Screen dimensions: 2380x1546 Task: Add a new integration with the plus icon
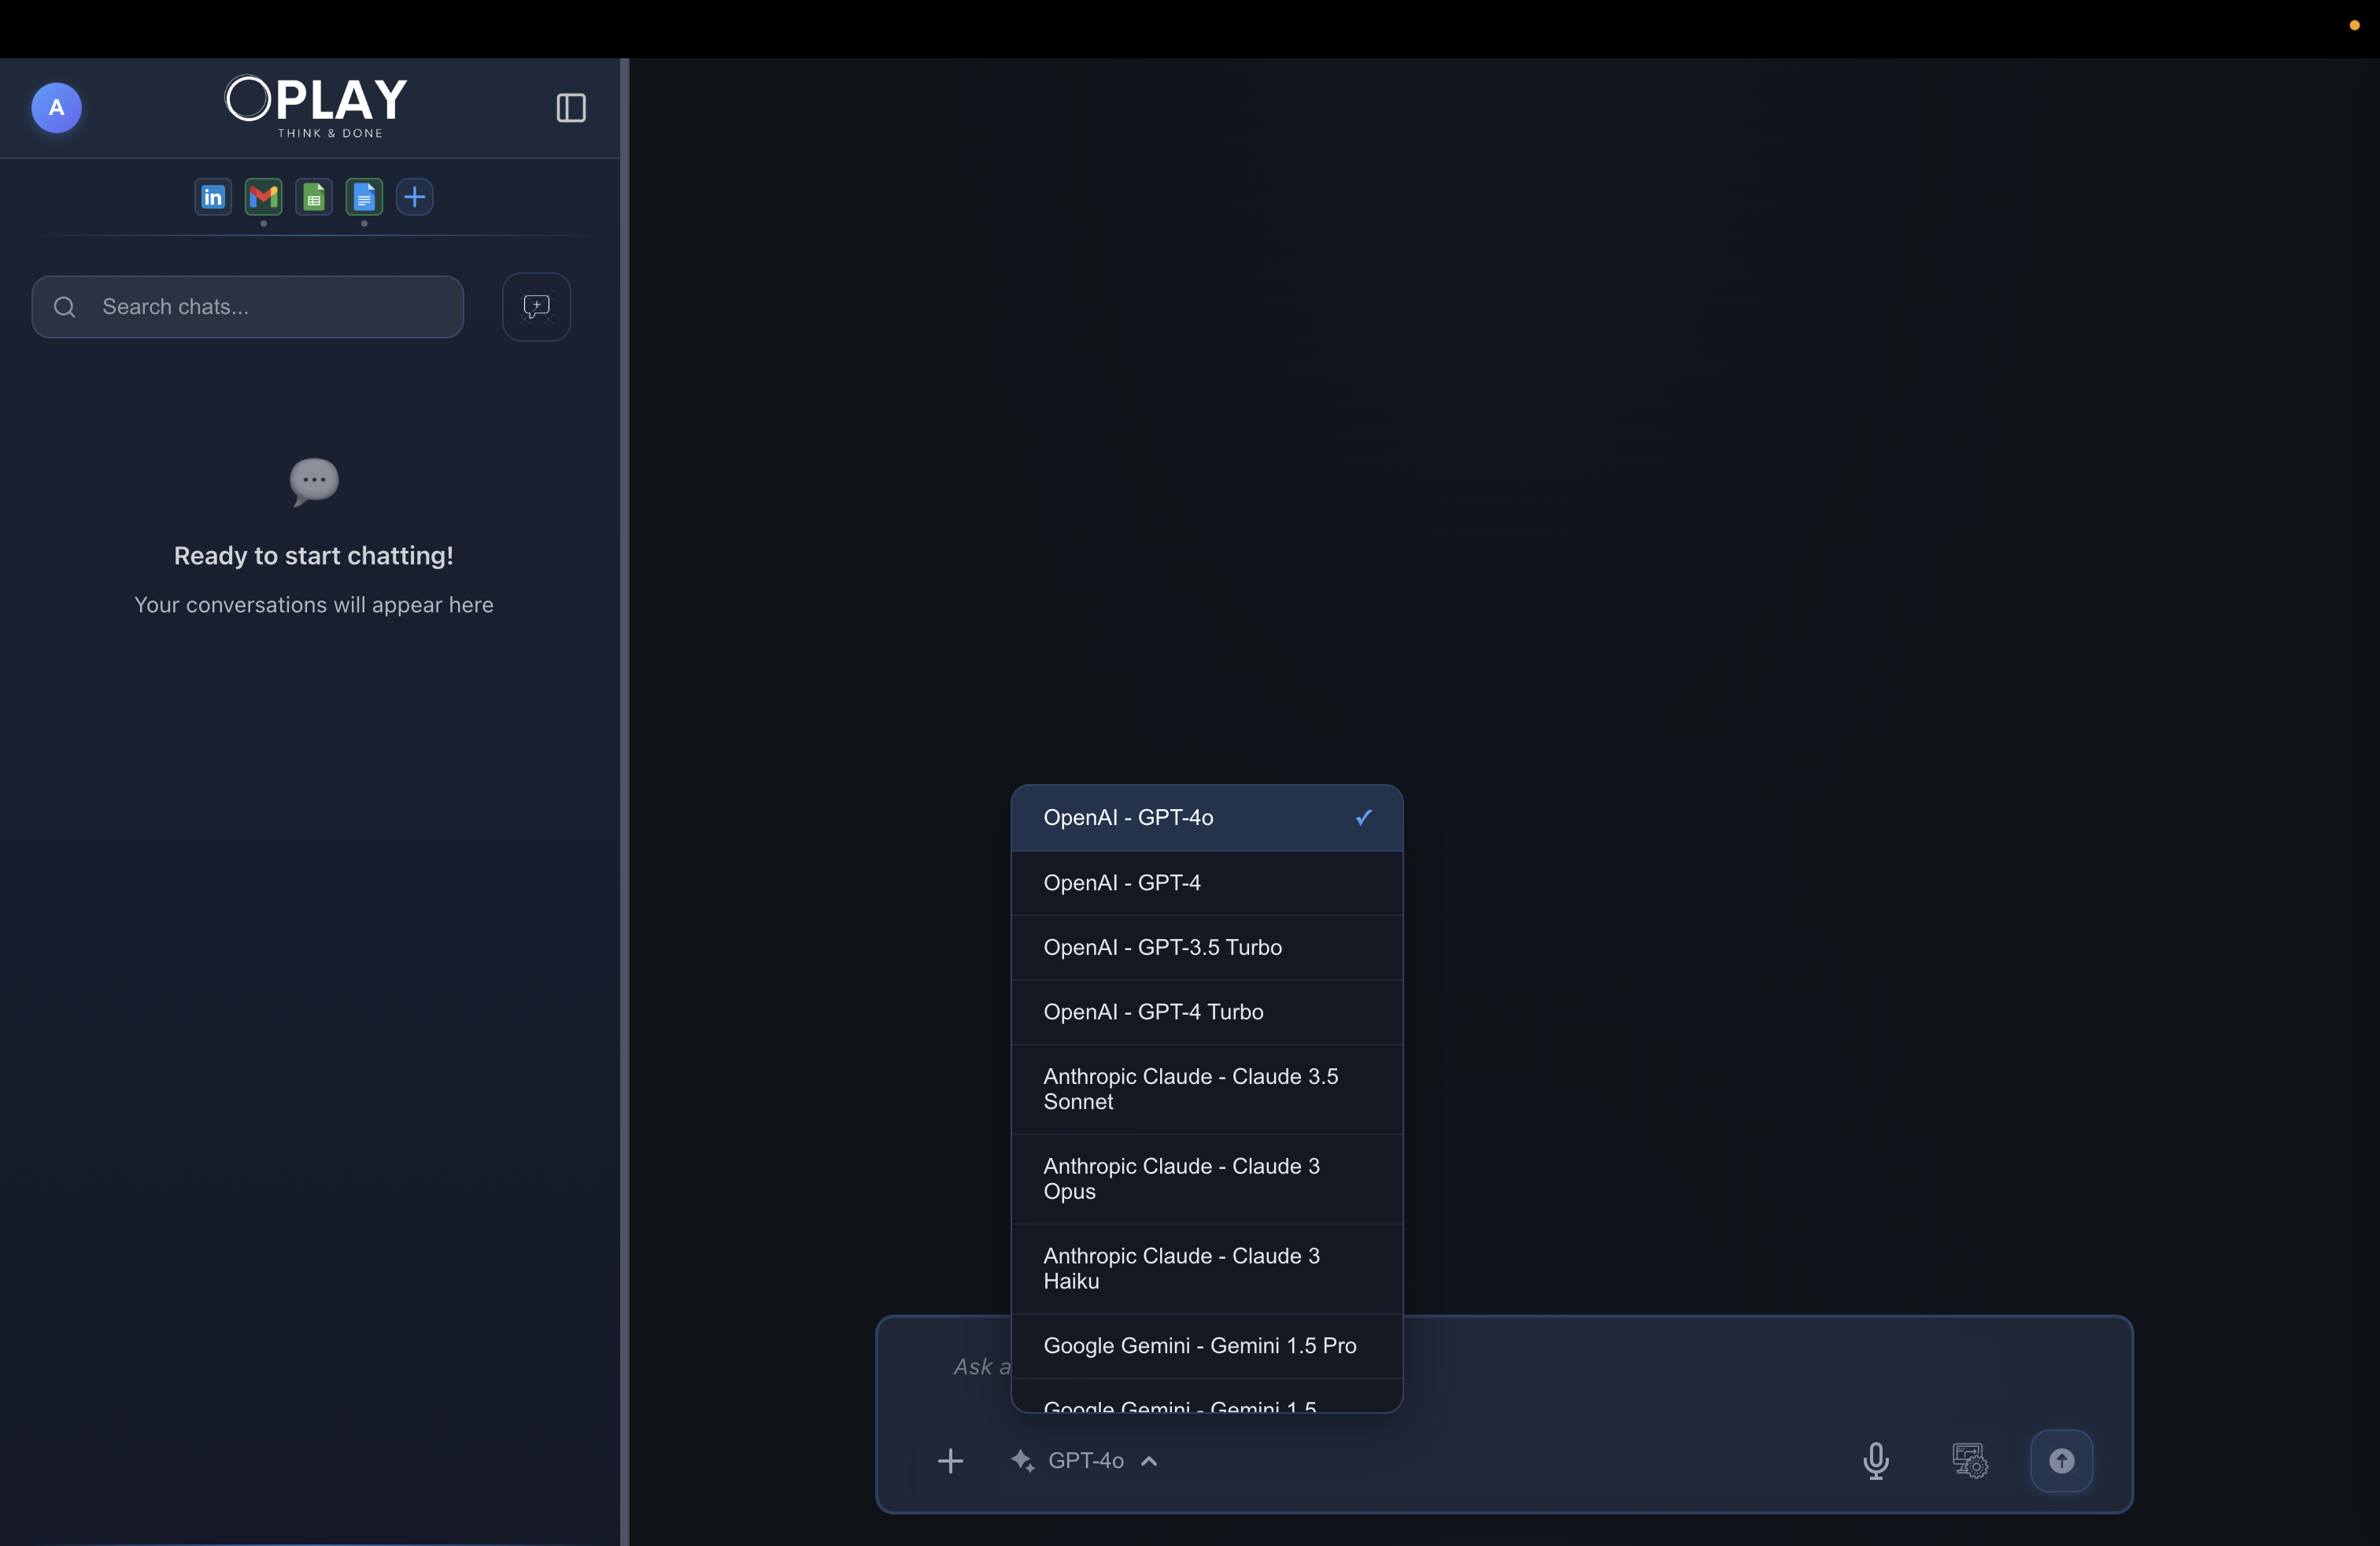(x=414, y=197)
